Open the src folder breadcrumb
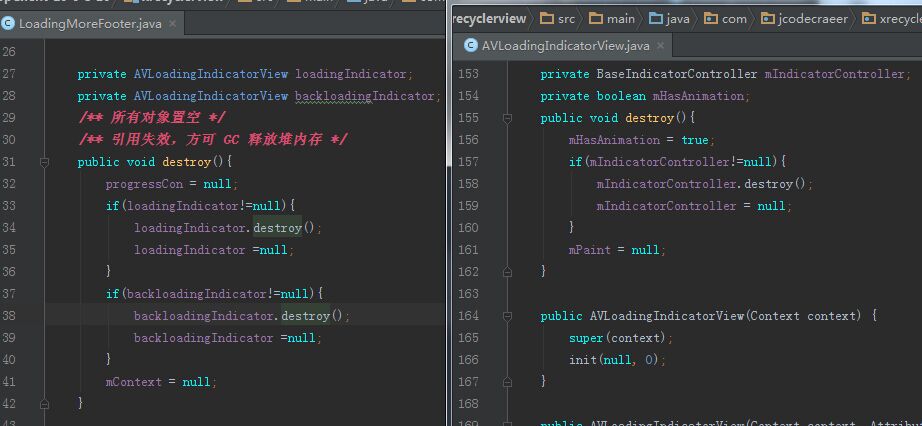 coord(557,19)
